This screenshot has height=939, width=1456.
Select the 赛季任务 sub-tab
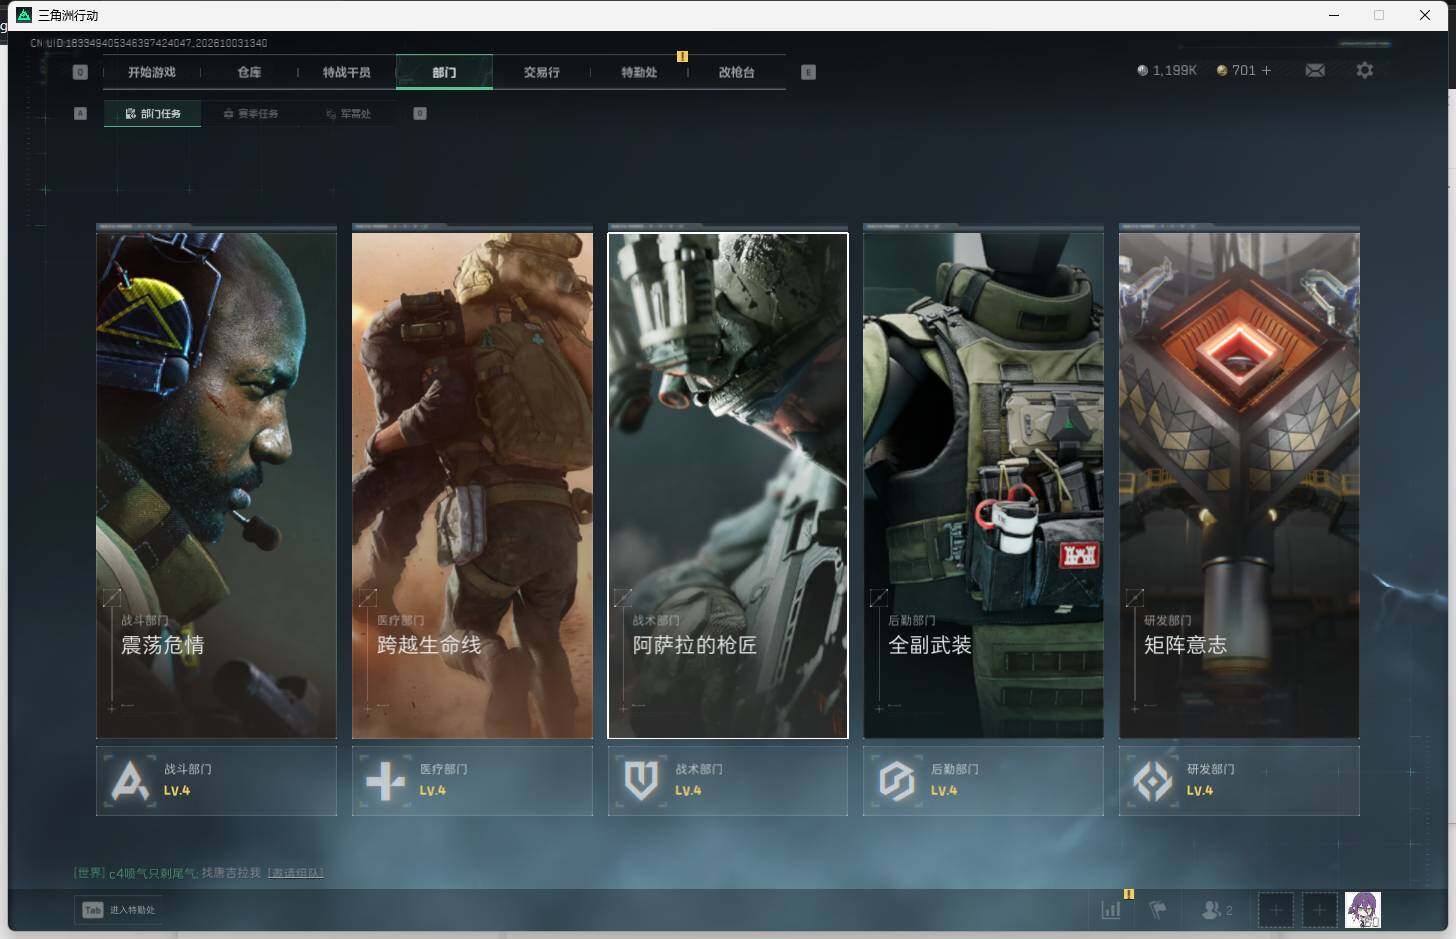click(x=251, y=114)
